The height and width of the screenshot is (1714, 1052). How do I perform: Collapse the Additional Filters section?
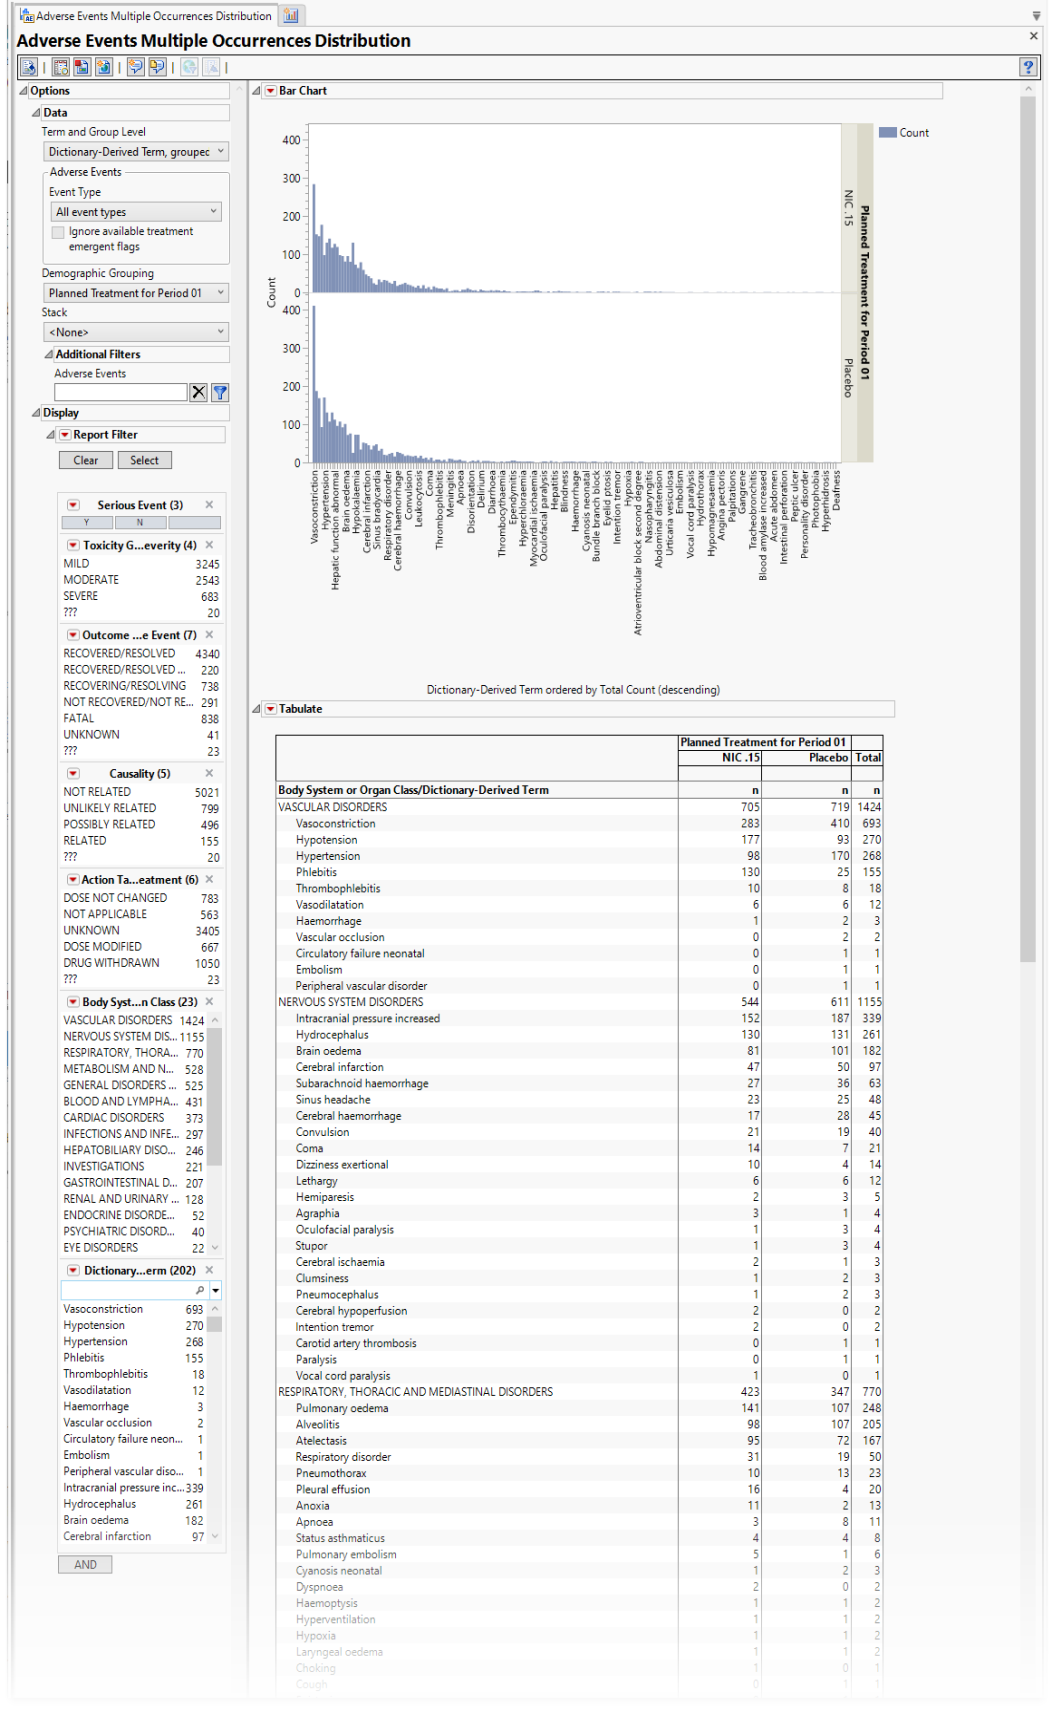49,355
